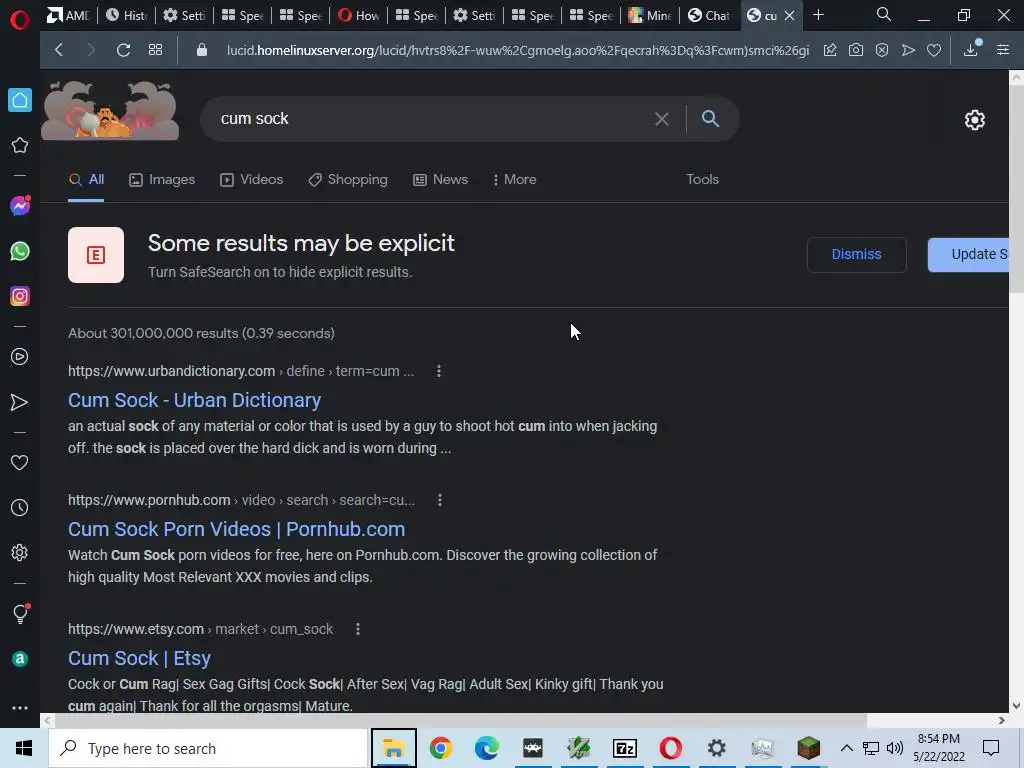Click the Windows taskbar search box
Screen dimensions: 1024x768
208,748
